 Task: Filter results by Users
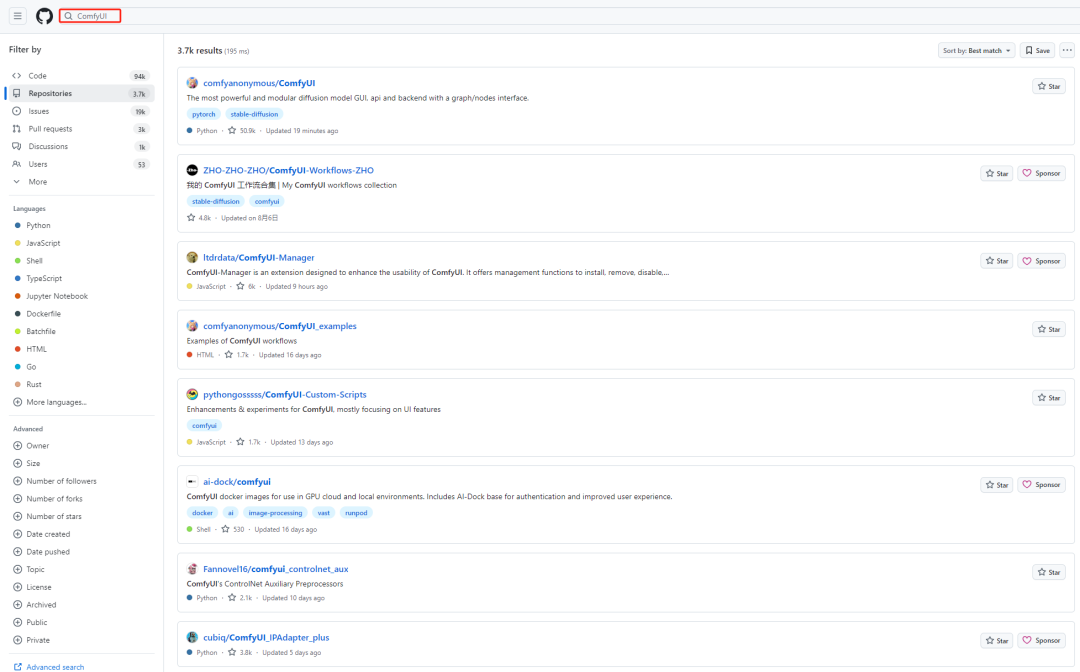click(x=80, y=165)
